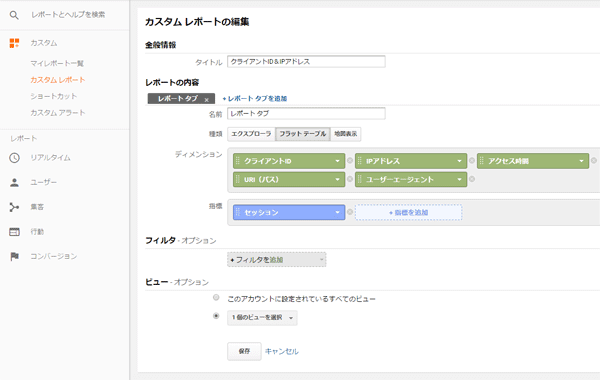
Task: Open the カスタム section icon
Action: click(14, 43)
